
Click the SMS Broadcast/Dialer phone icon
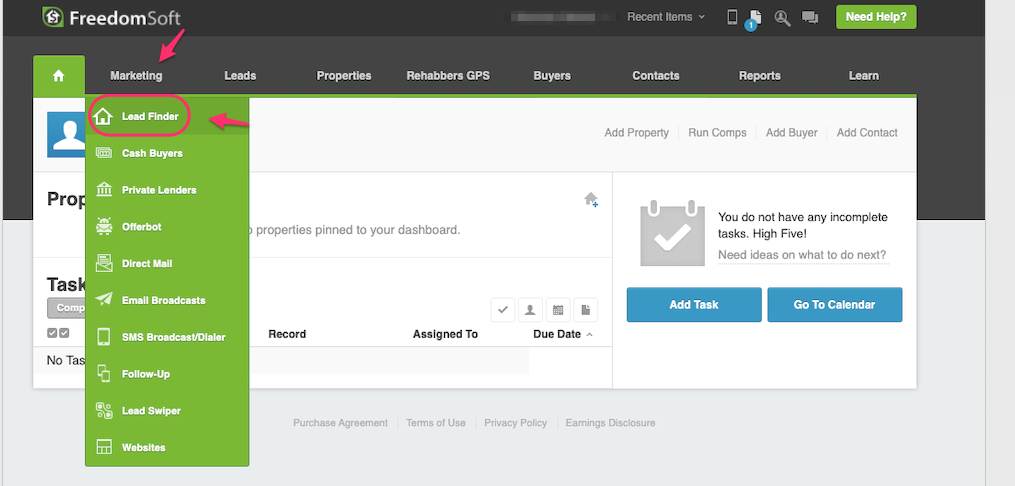(x=104, y=337)
